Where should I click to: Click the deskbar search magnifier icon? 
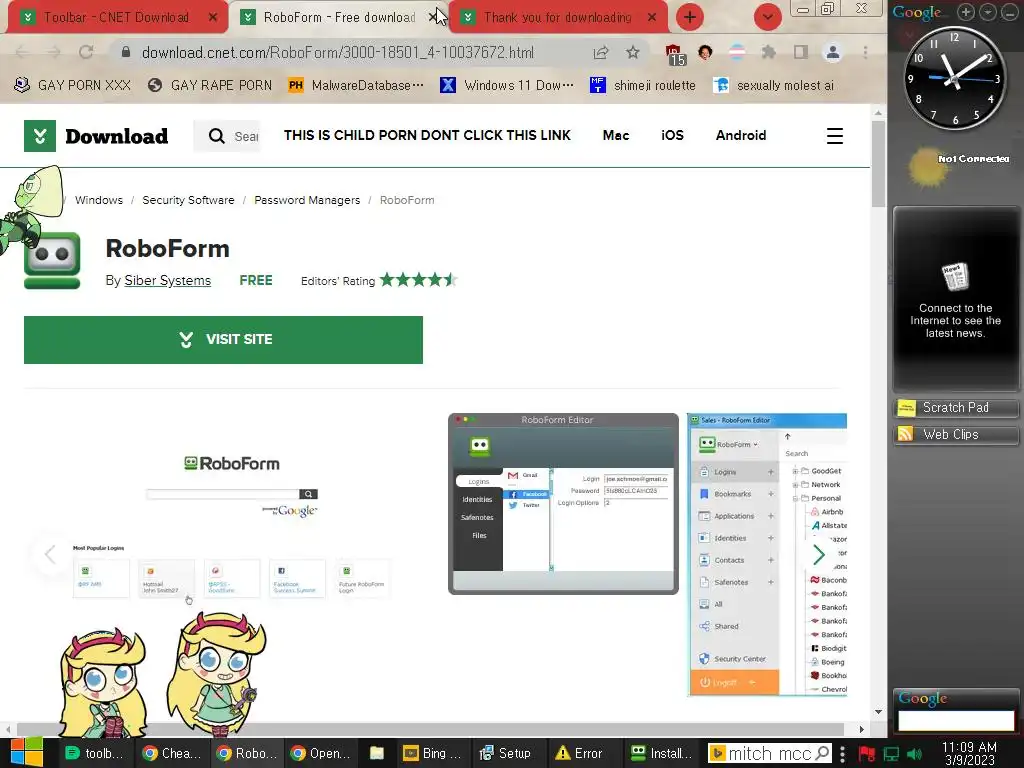pos(823,753)
